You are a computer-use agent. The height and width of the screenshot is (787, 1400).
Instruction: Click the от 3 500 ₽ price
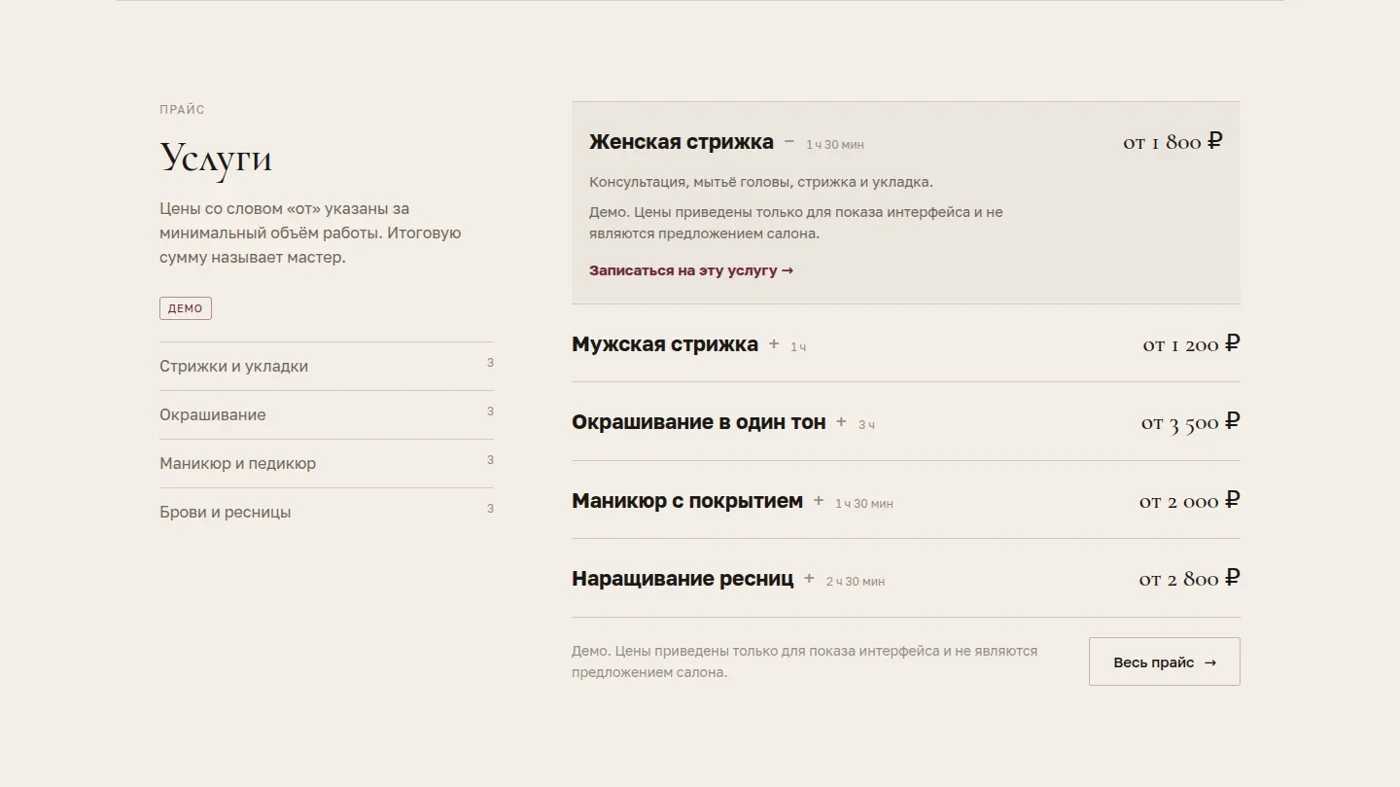point(1190,422)
